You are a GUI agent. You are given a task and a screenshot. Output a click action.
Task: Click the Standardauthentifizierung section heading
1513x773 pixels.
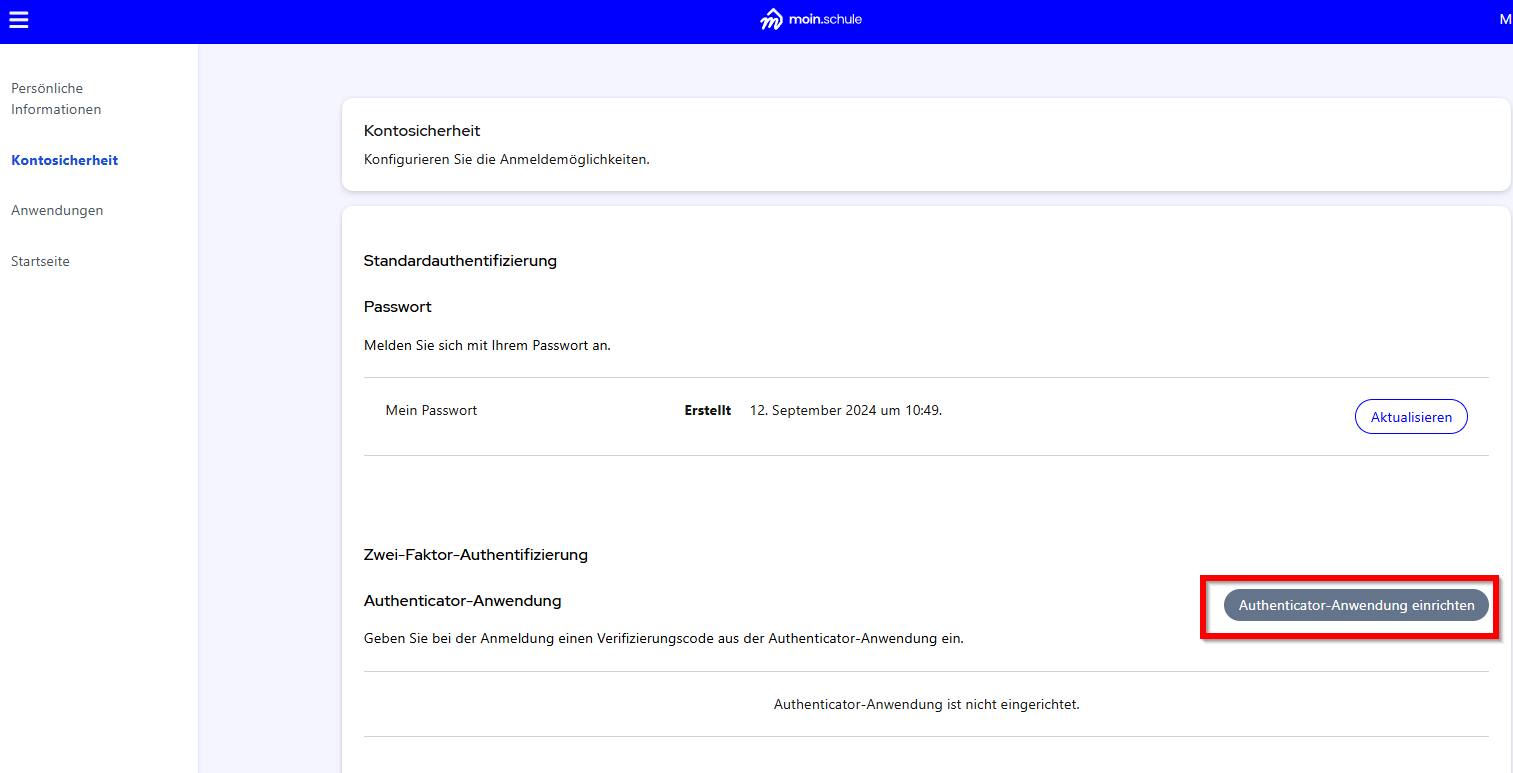point(460,261)
